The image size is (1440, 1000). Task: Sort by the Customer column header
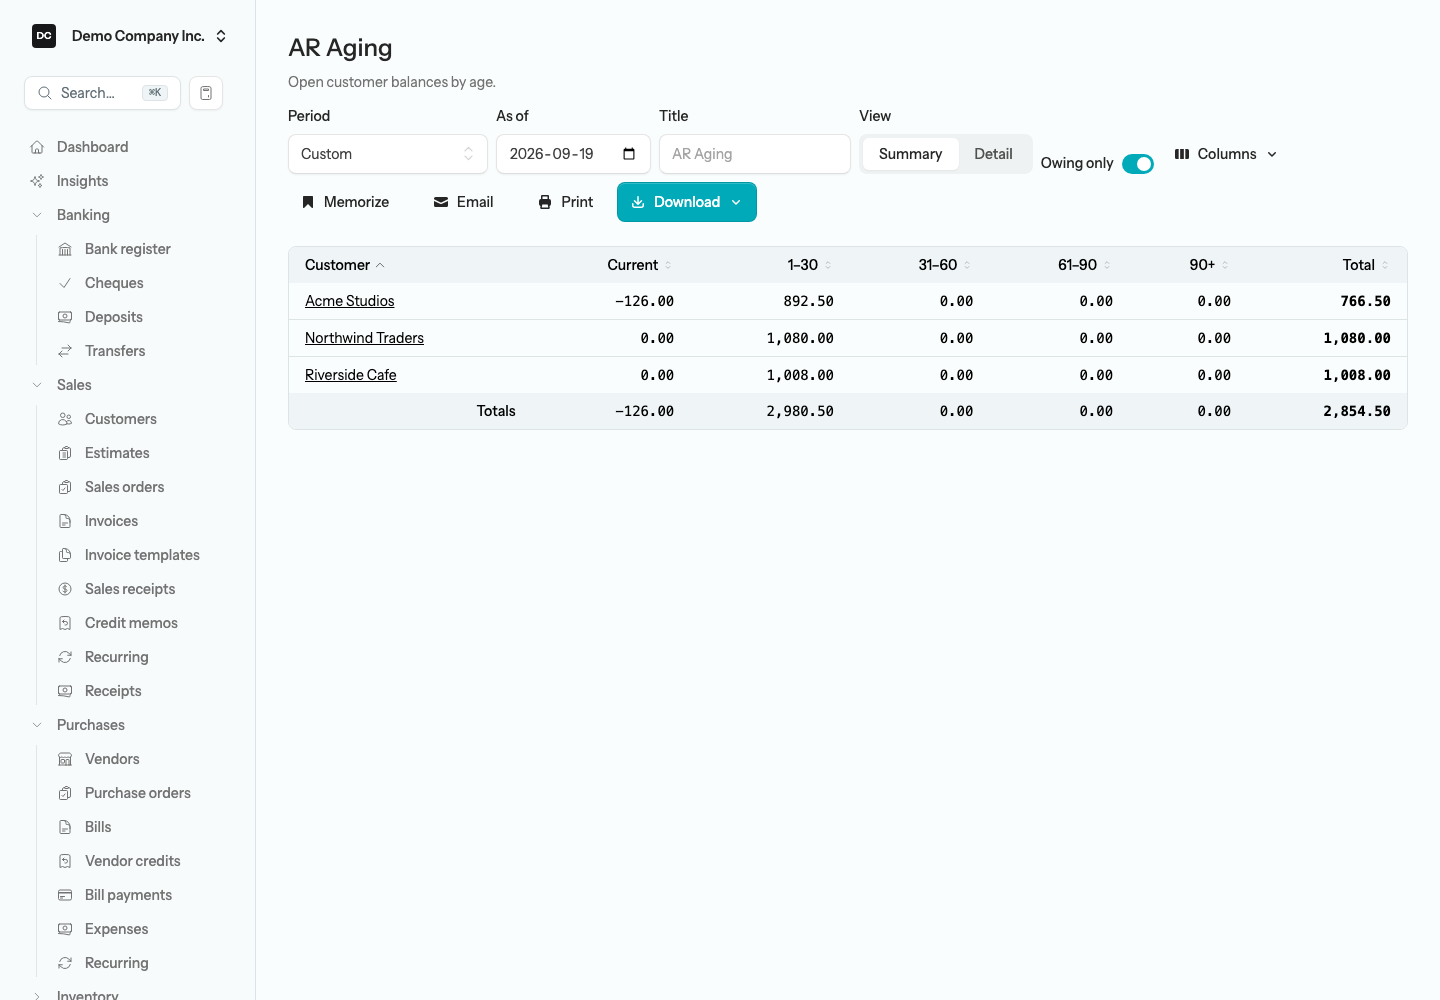point(345,265)
